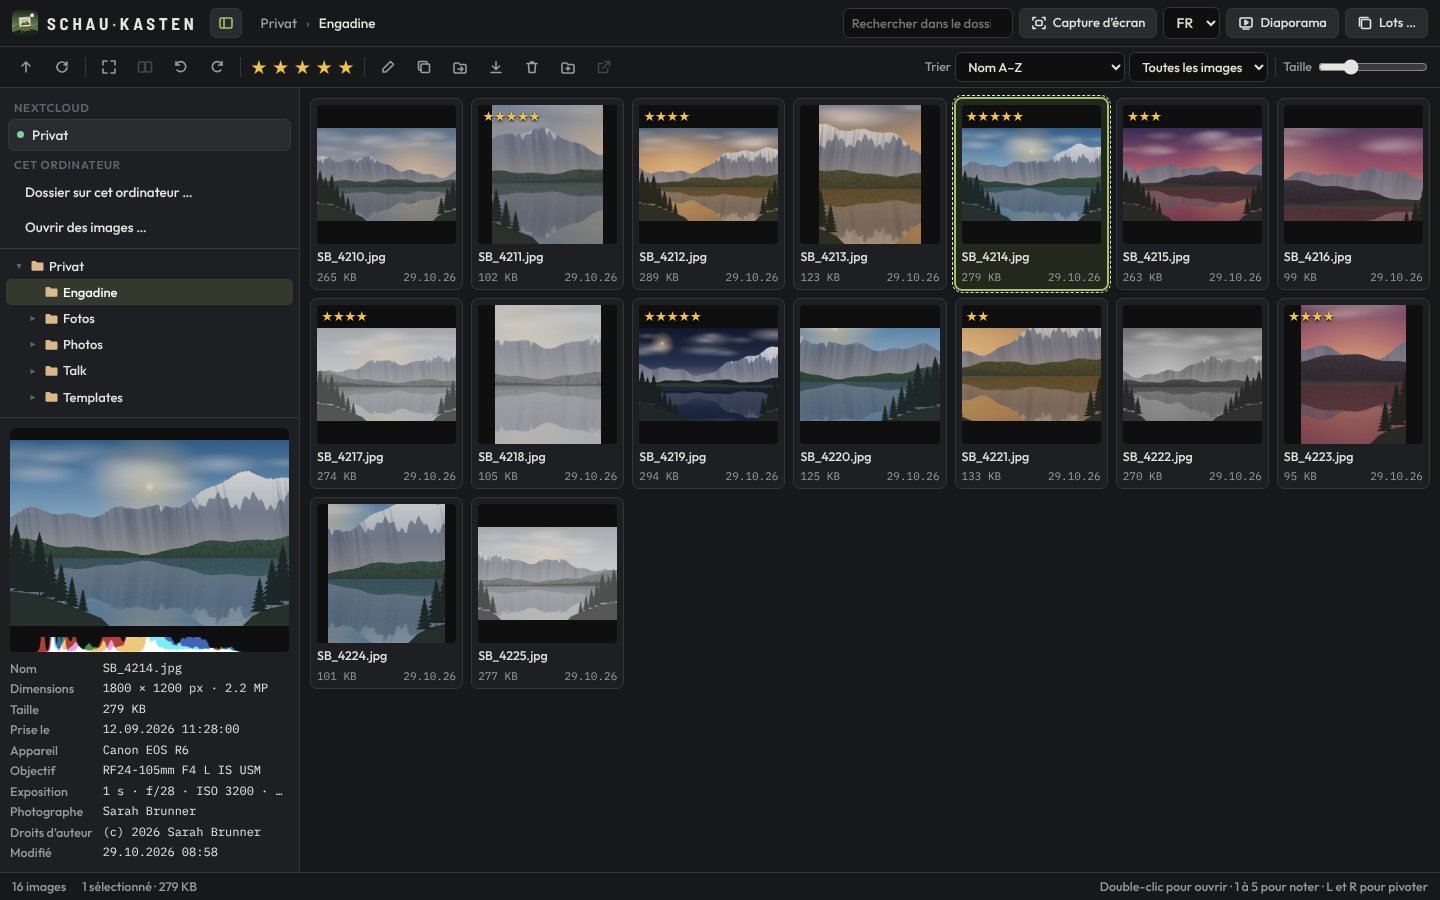Rotate image left using the counterclockwise icon

coord(181,67)
